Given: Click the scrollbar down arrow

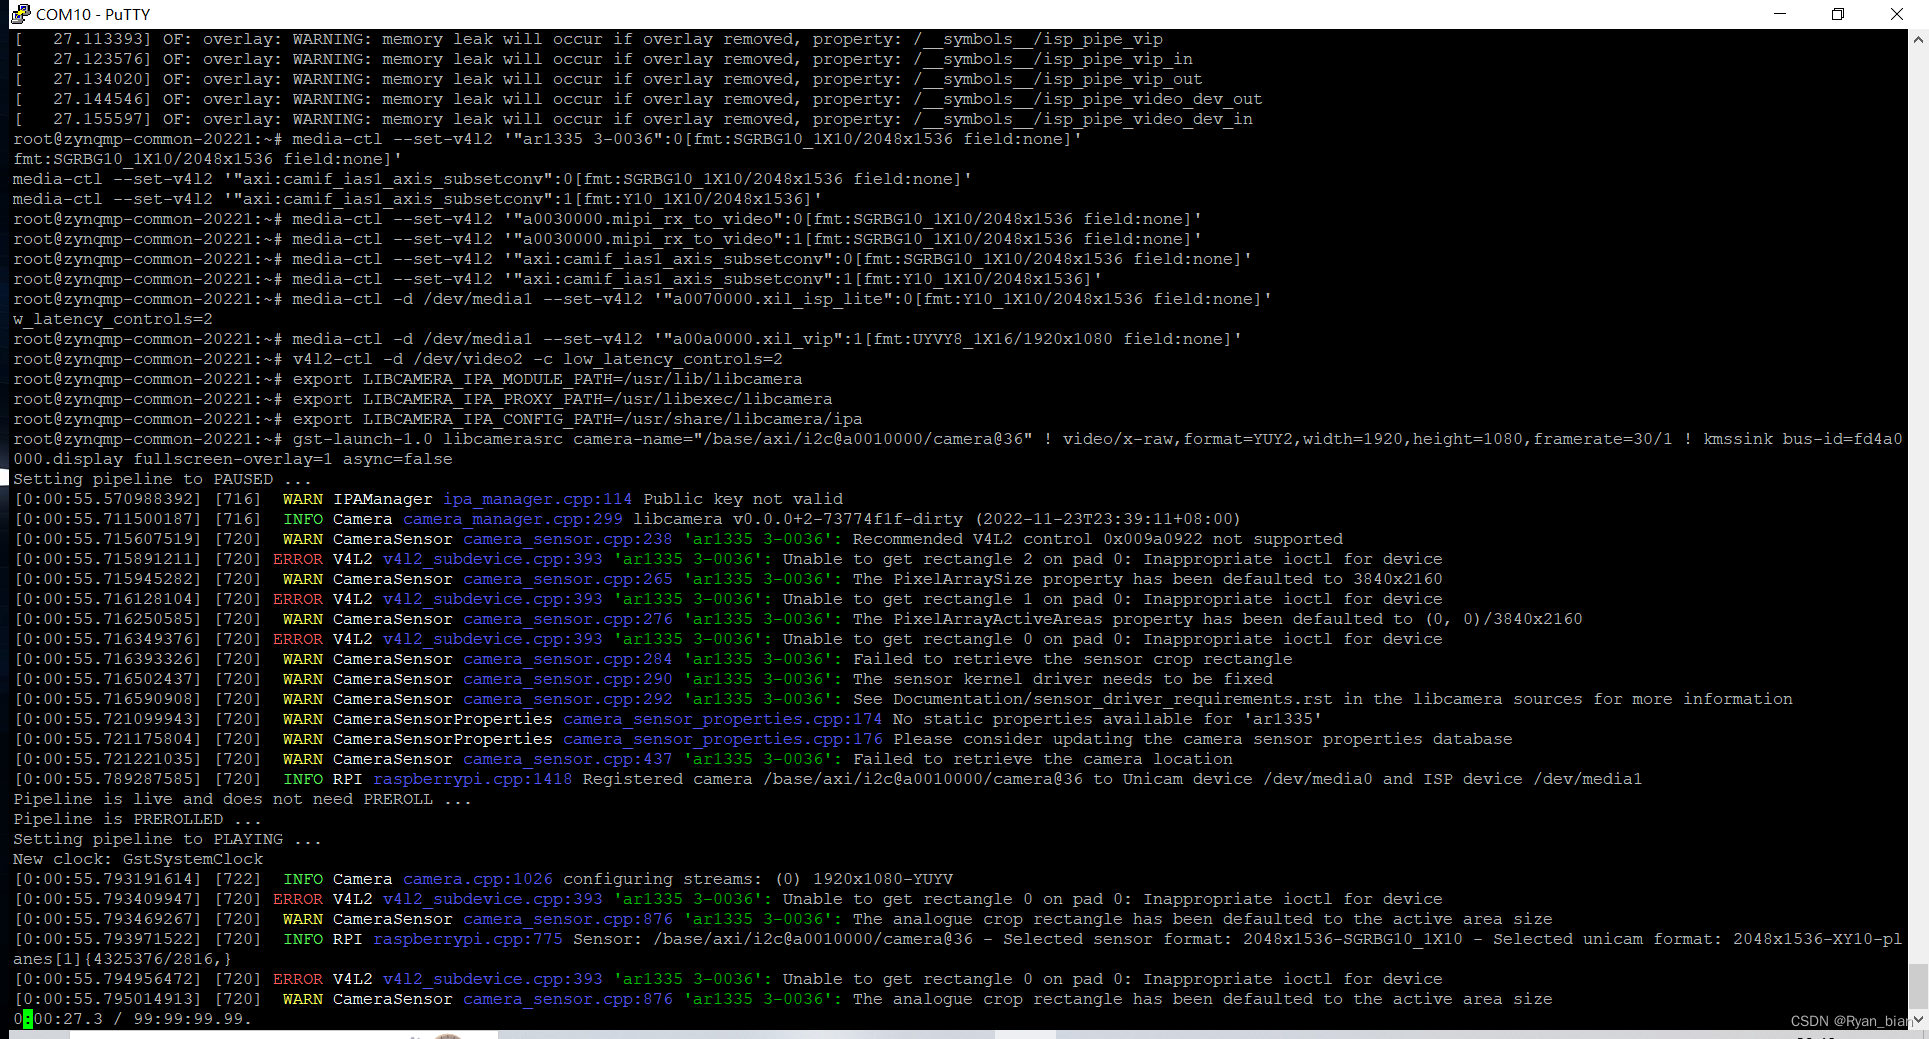Looking at the screenshot, I should [1918, 1020].
